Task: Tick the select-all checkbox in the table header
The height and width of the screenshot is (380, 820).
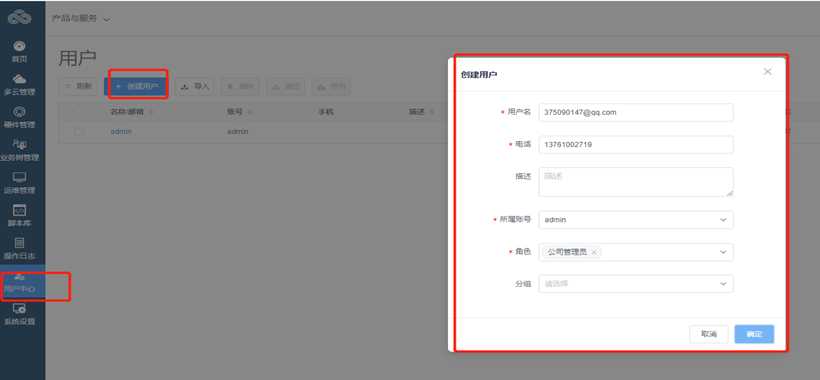Action: click(78, 112)
